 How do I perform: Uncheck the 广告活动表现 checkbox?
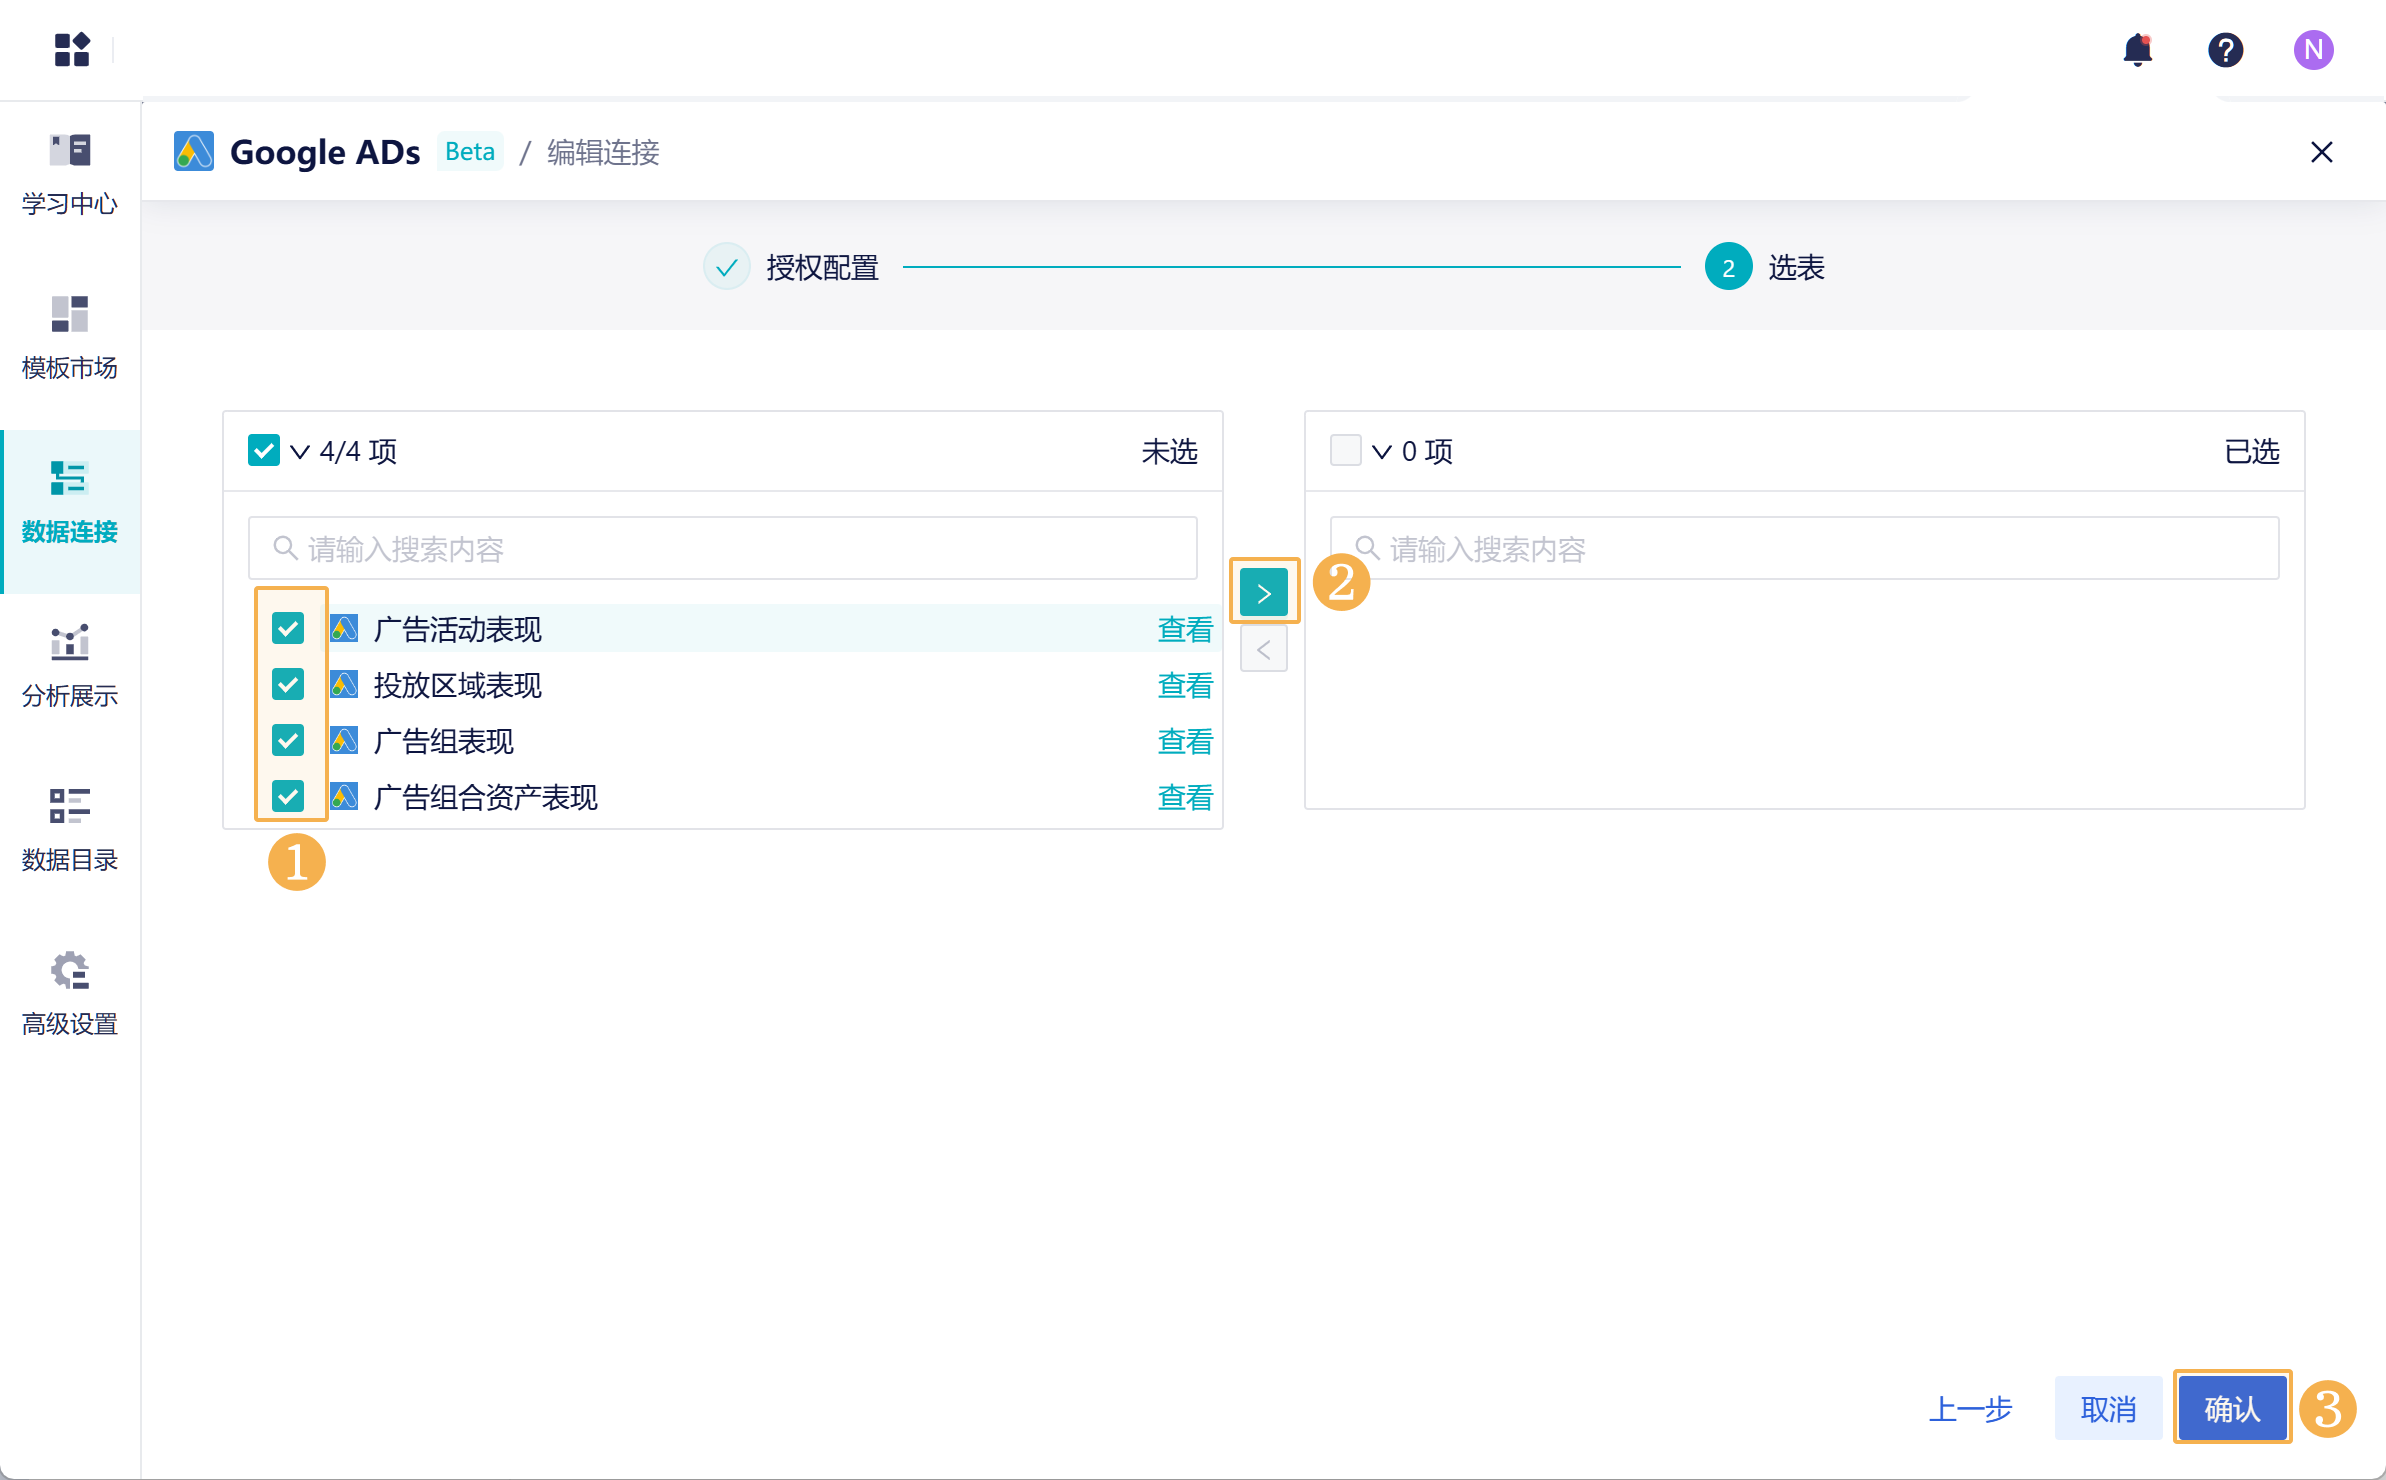coord(288,628)
